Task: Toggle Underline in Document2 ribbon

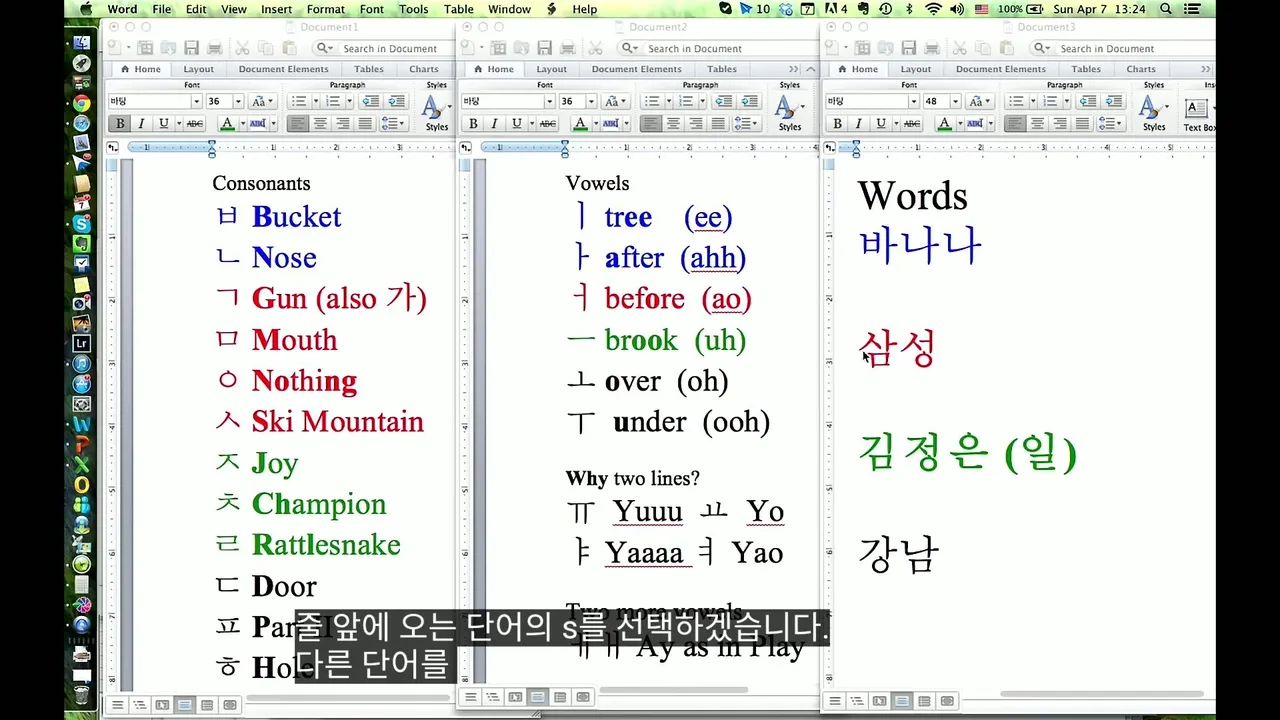Action: pos(516,124)
